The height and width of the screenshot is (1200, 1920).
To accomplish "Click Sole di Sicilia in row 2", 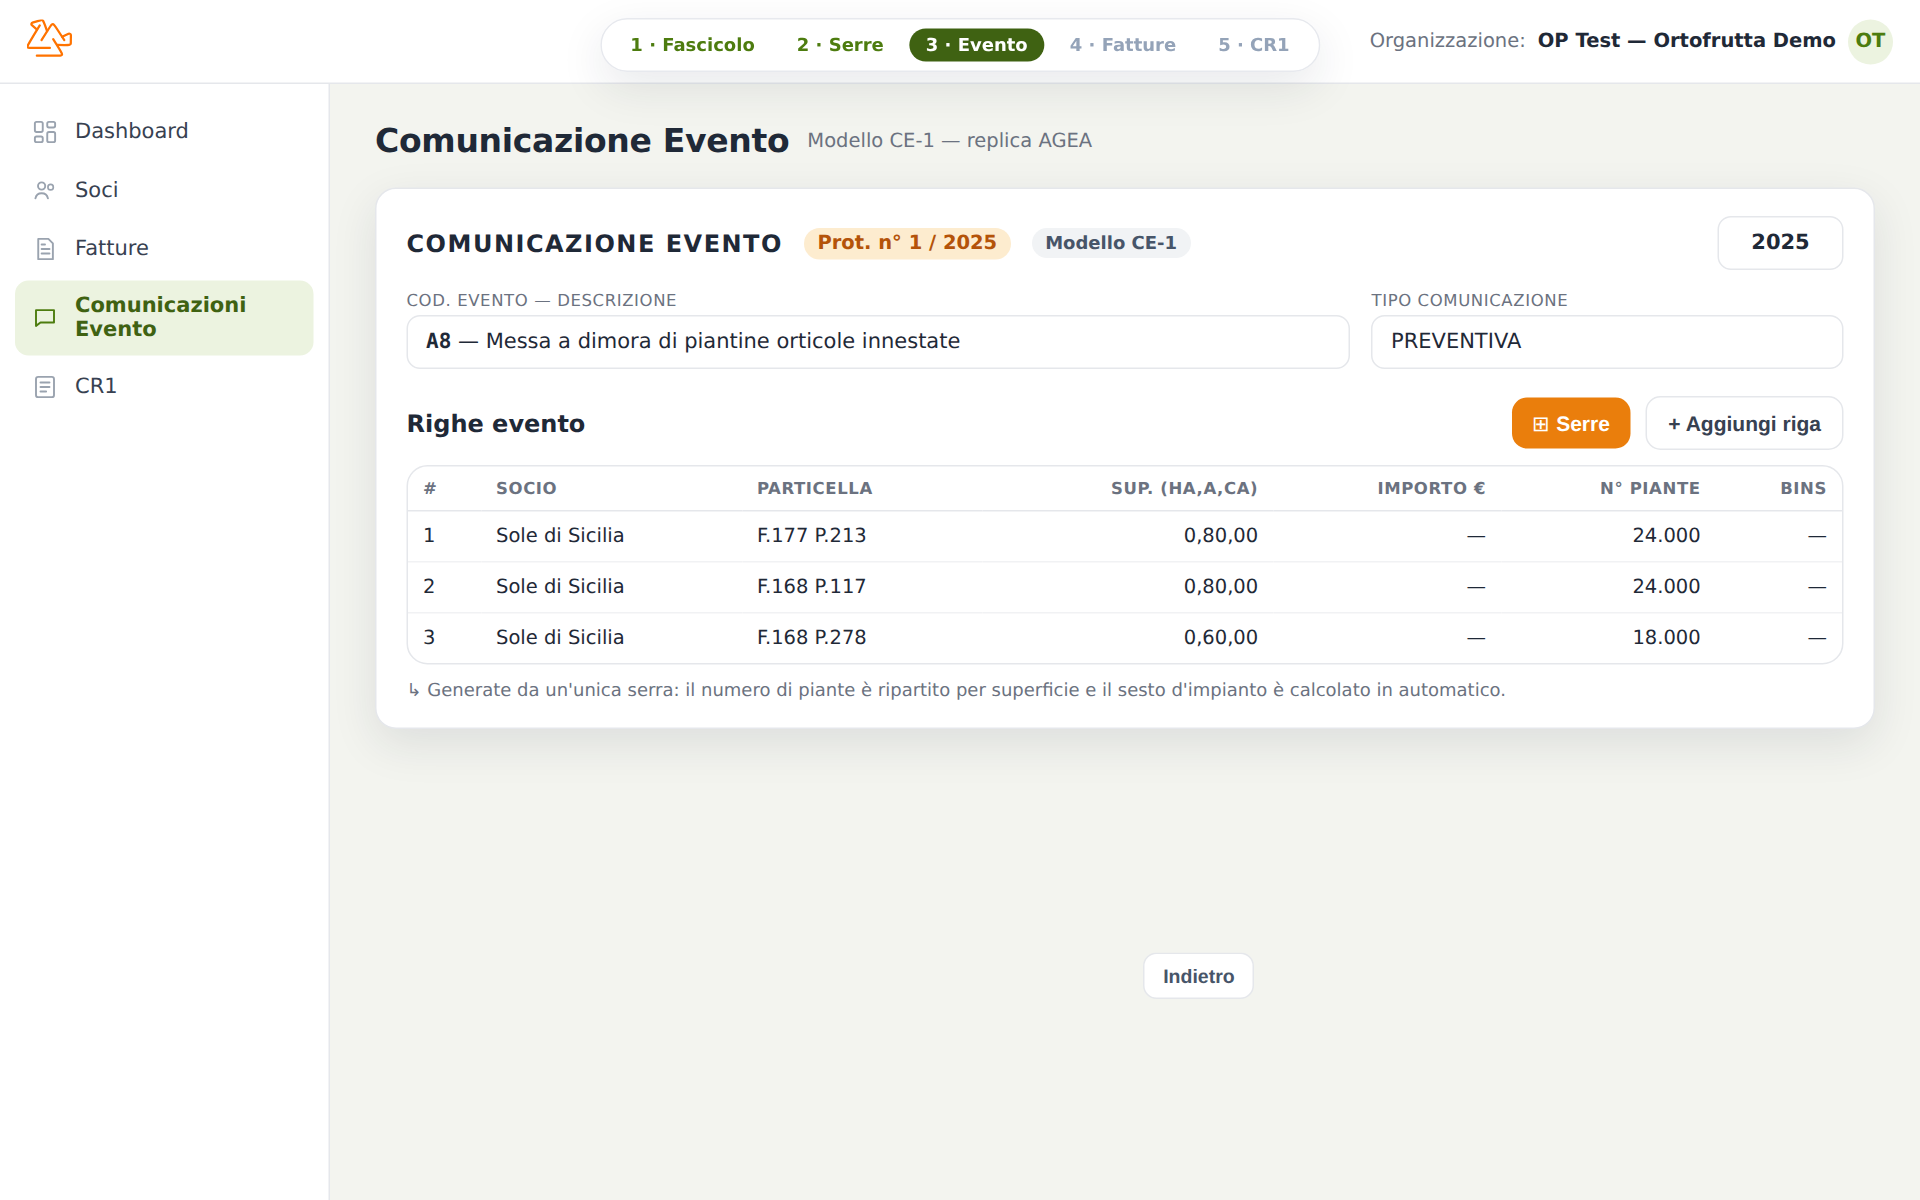I will (x=560, y=587).
